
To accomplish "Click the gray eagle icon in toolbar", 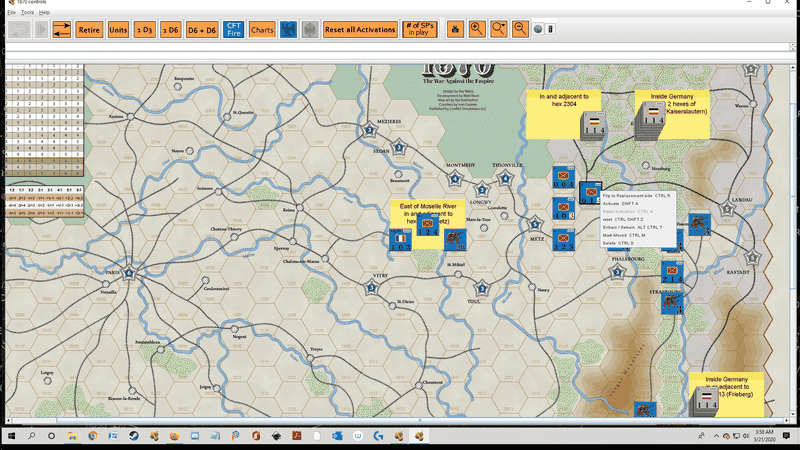I will (x=309, y=30).
